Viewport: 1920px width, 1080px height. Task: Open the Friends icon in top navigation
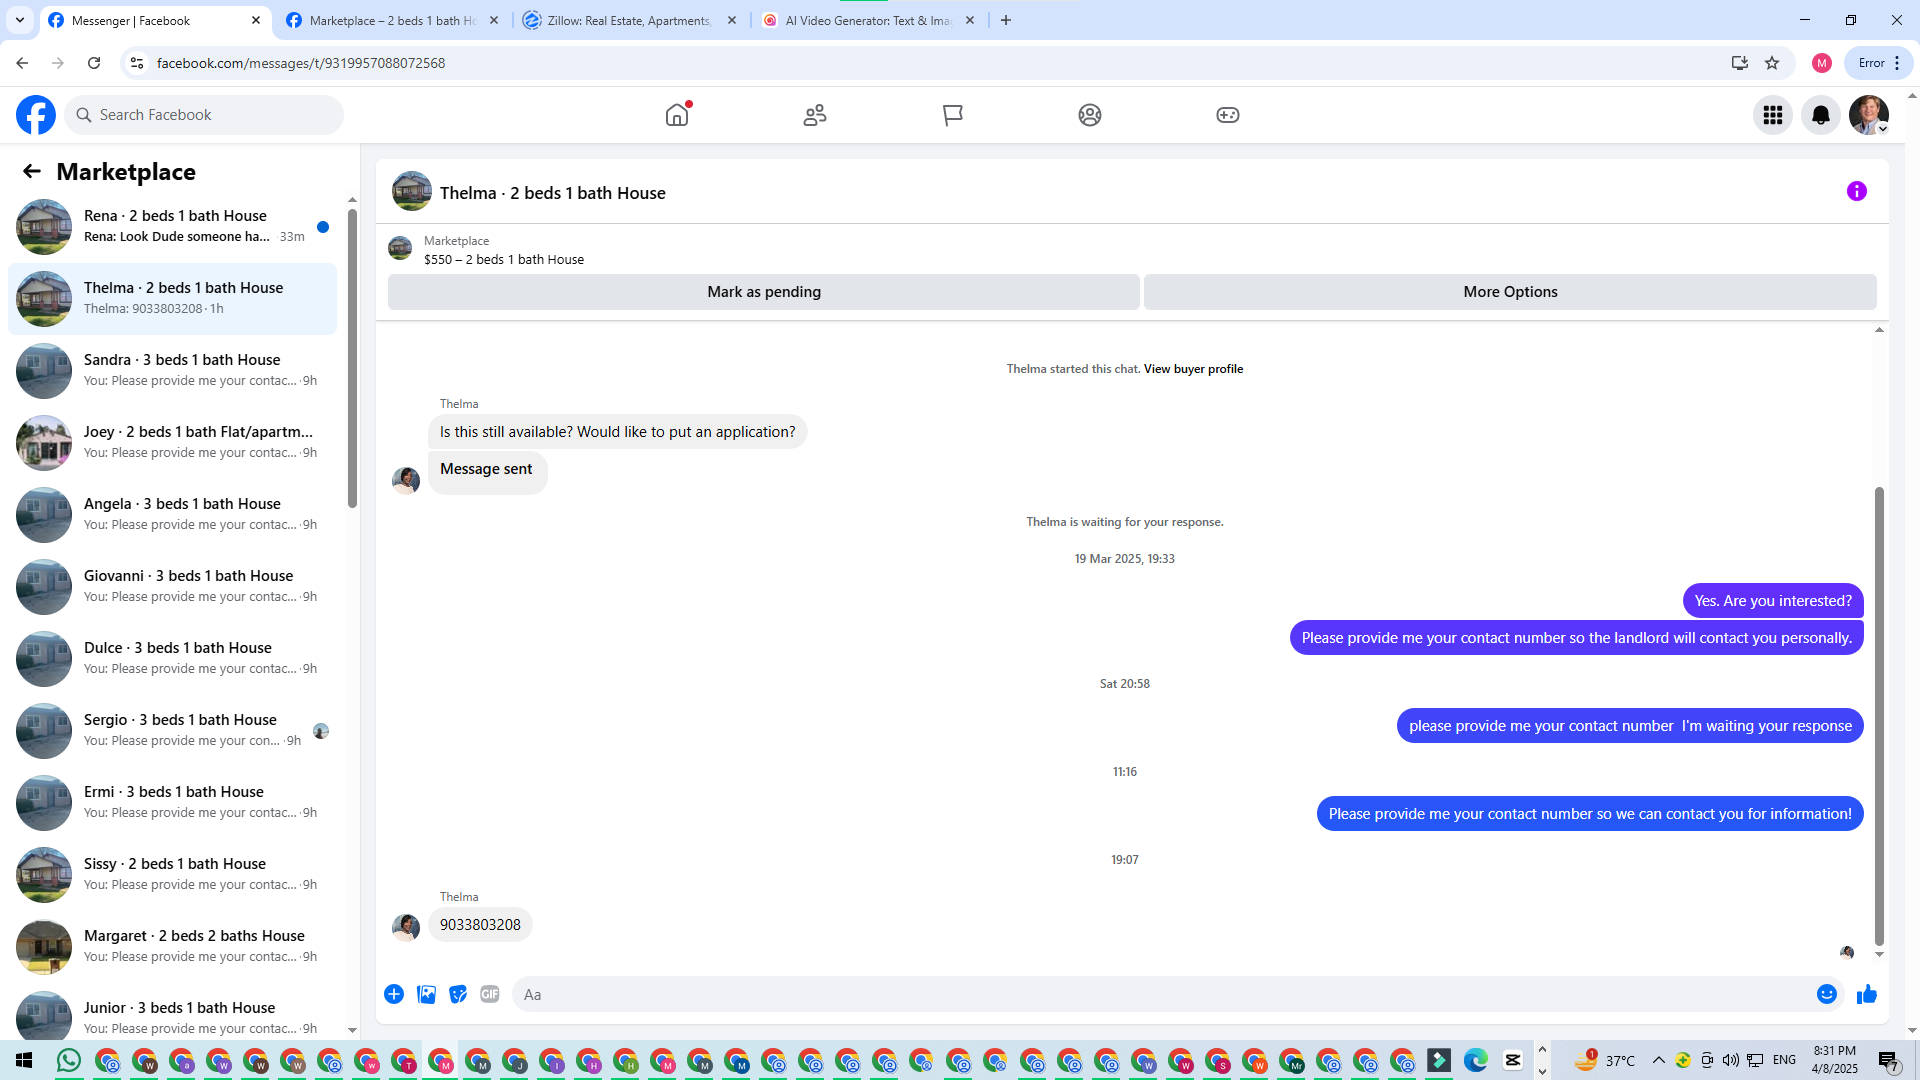pyautogui.click(x=815, y=115)
